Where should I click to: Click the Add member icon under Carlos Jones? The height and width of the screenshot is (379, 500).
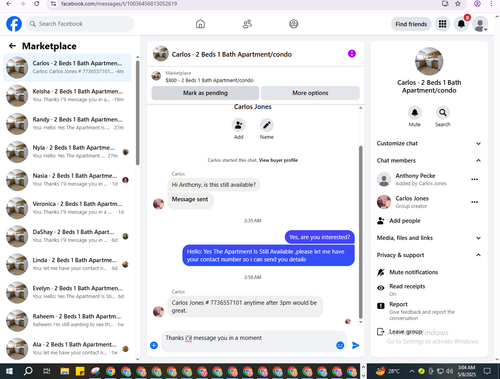(x=238, y=125)
